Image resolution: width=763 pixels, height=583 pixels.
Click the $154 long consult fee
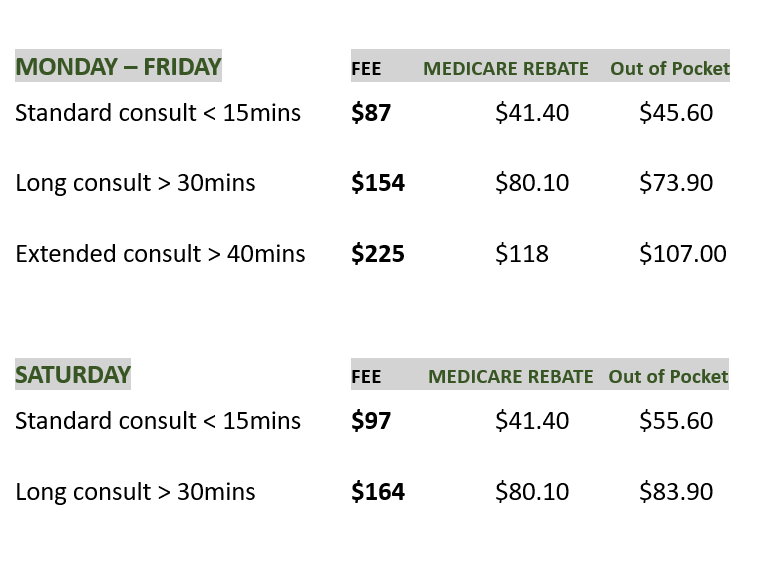pyautogui.click(x=378, y=183)
